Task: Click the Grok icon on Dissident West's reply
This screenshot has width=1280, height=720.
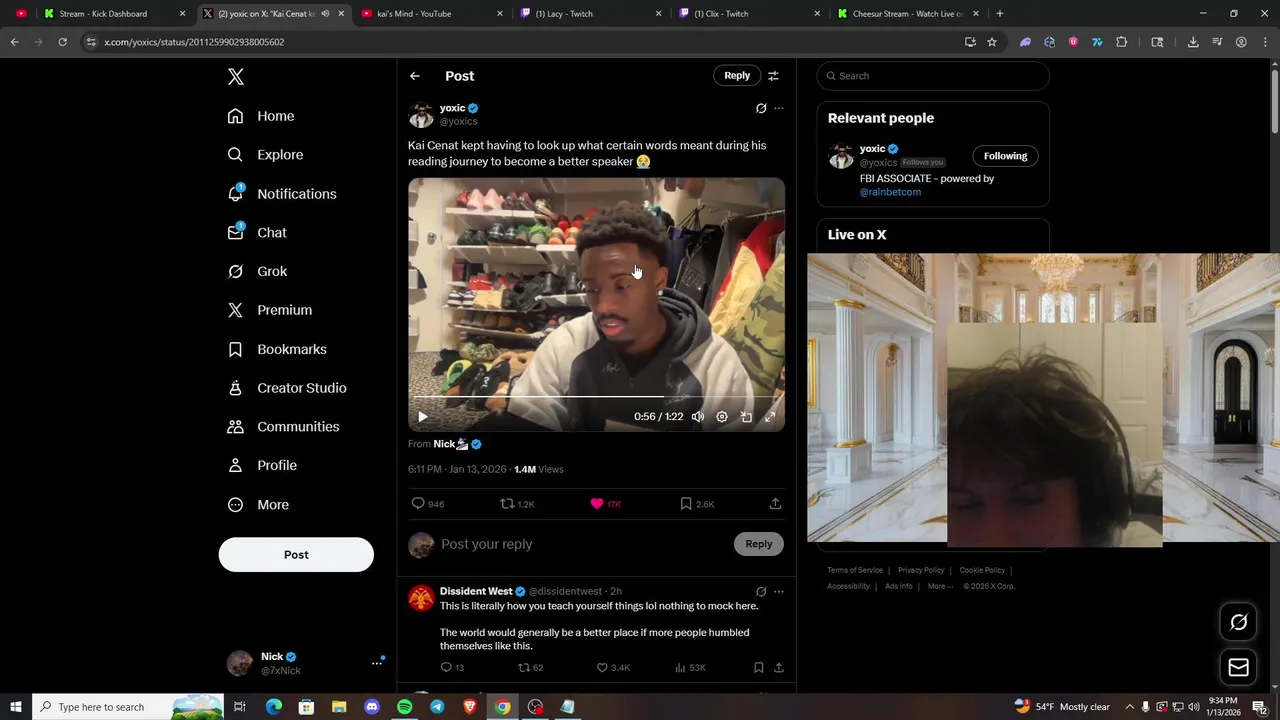Action: 761,592
